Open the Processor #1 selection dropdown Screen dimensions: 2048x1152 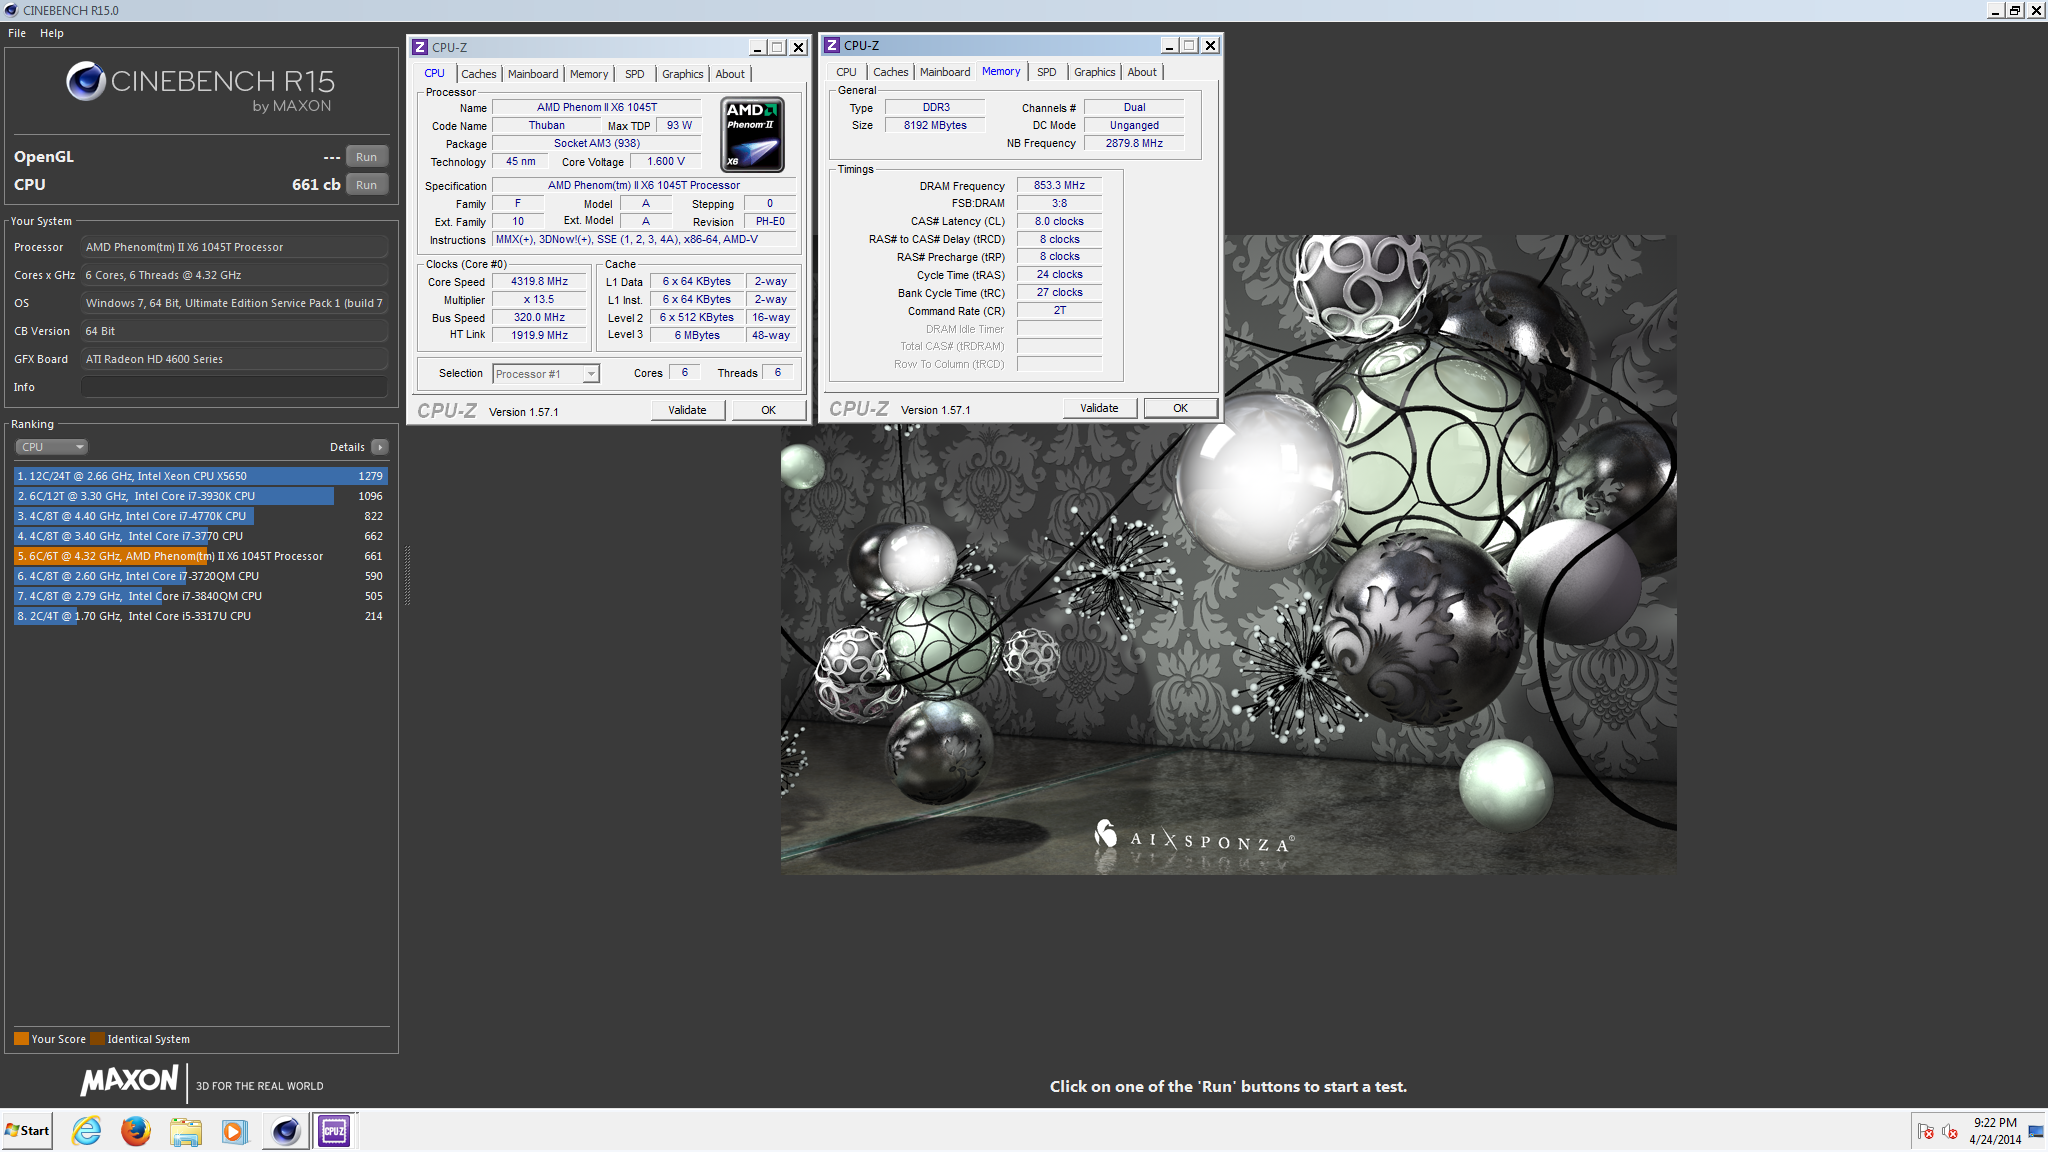click(546, 374)
